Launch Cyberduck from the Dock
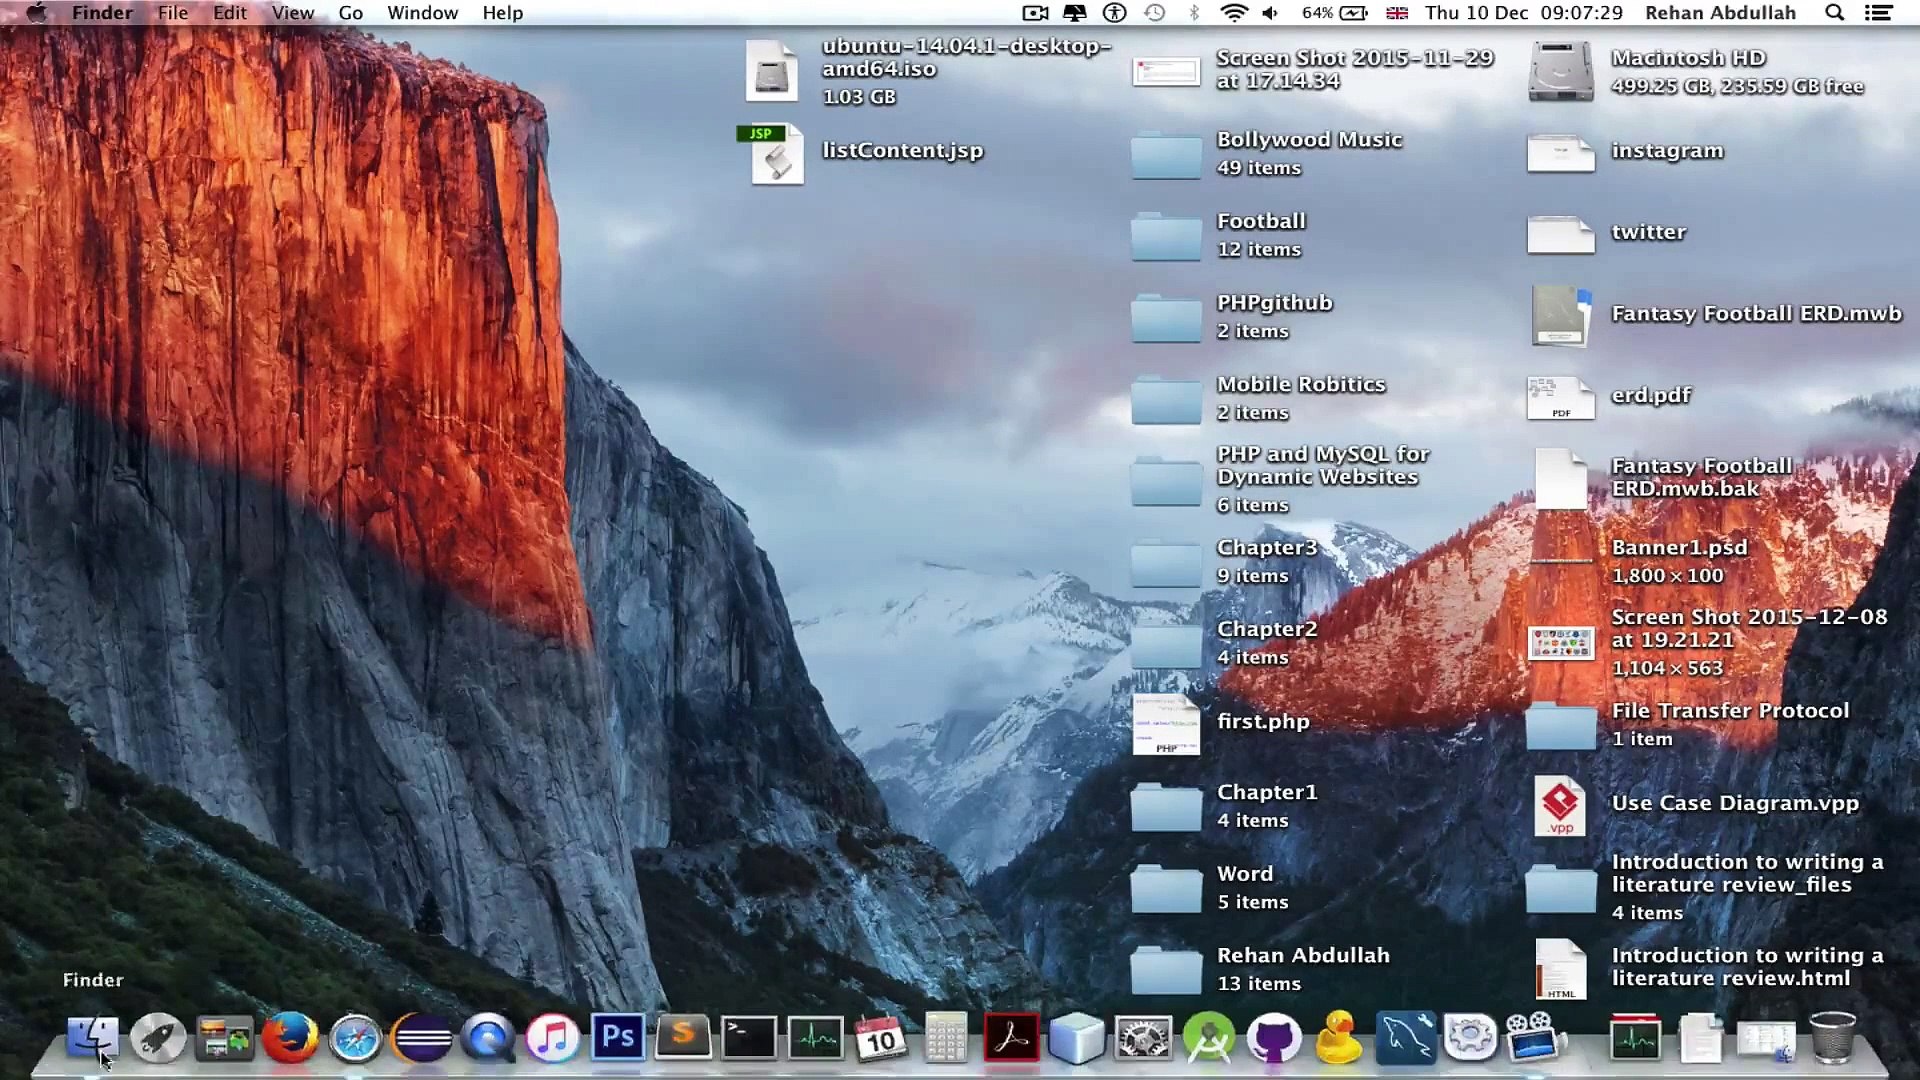The height and width of the screenshot is (1080, 1920). click(x=1339, y=1037)
